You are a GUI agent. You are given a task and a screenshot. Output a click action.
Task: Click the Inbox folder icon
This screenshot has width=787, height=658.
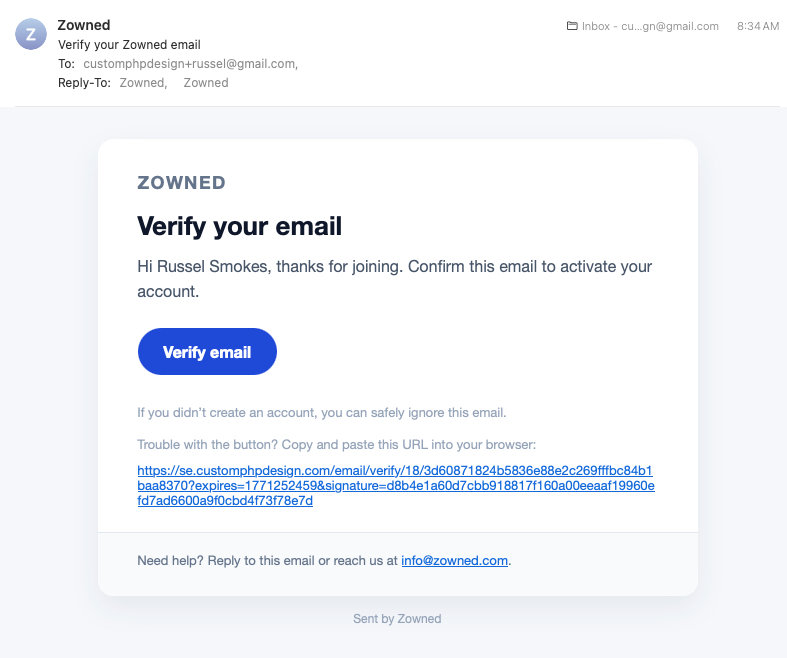tap(572, 26)
